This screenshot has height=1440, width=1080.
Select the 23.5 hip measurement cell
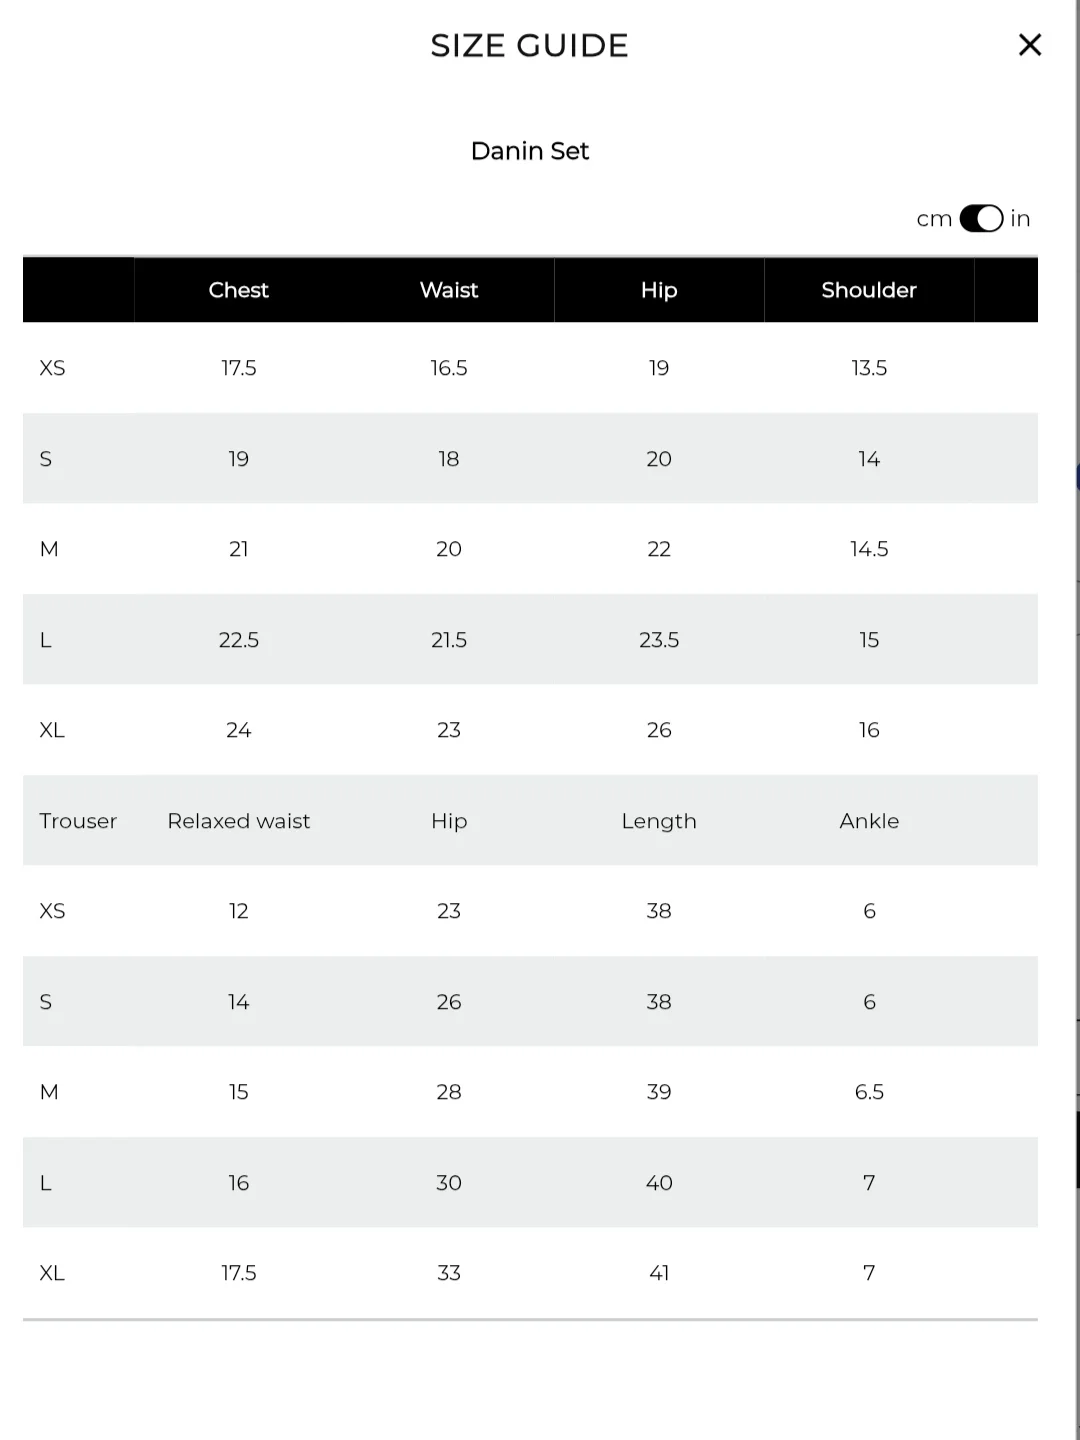click(659, 640)
